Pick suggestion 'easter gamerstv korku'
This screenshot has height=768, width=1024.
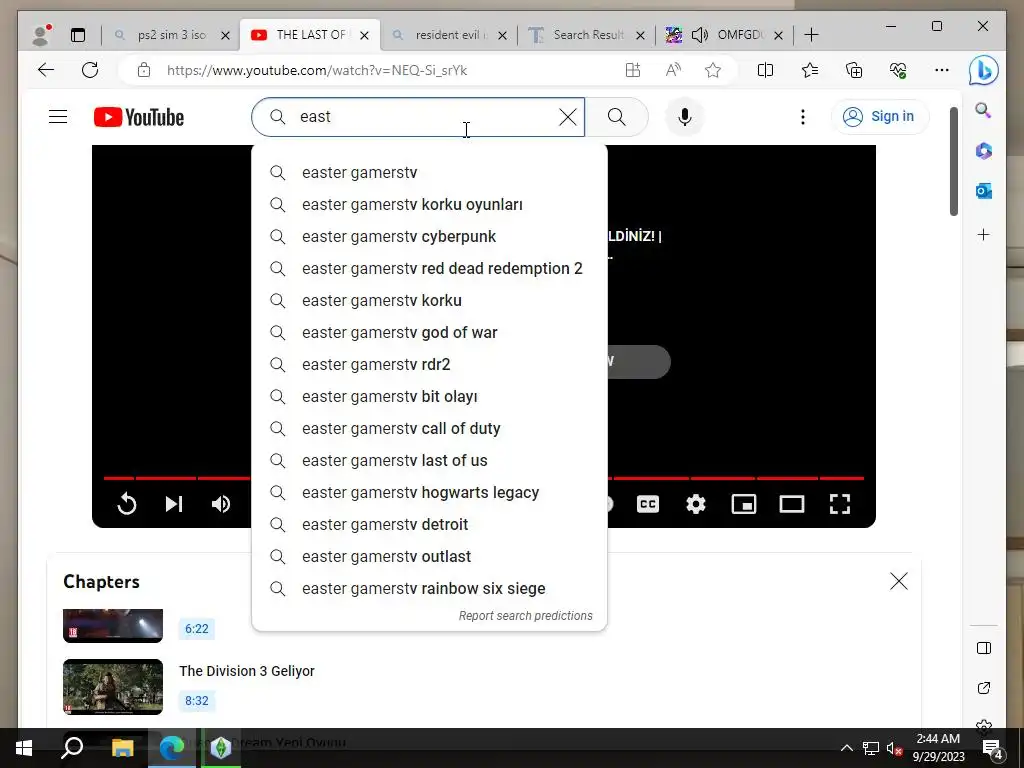tap(429, 300)
